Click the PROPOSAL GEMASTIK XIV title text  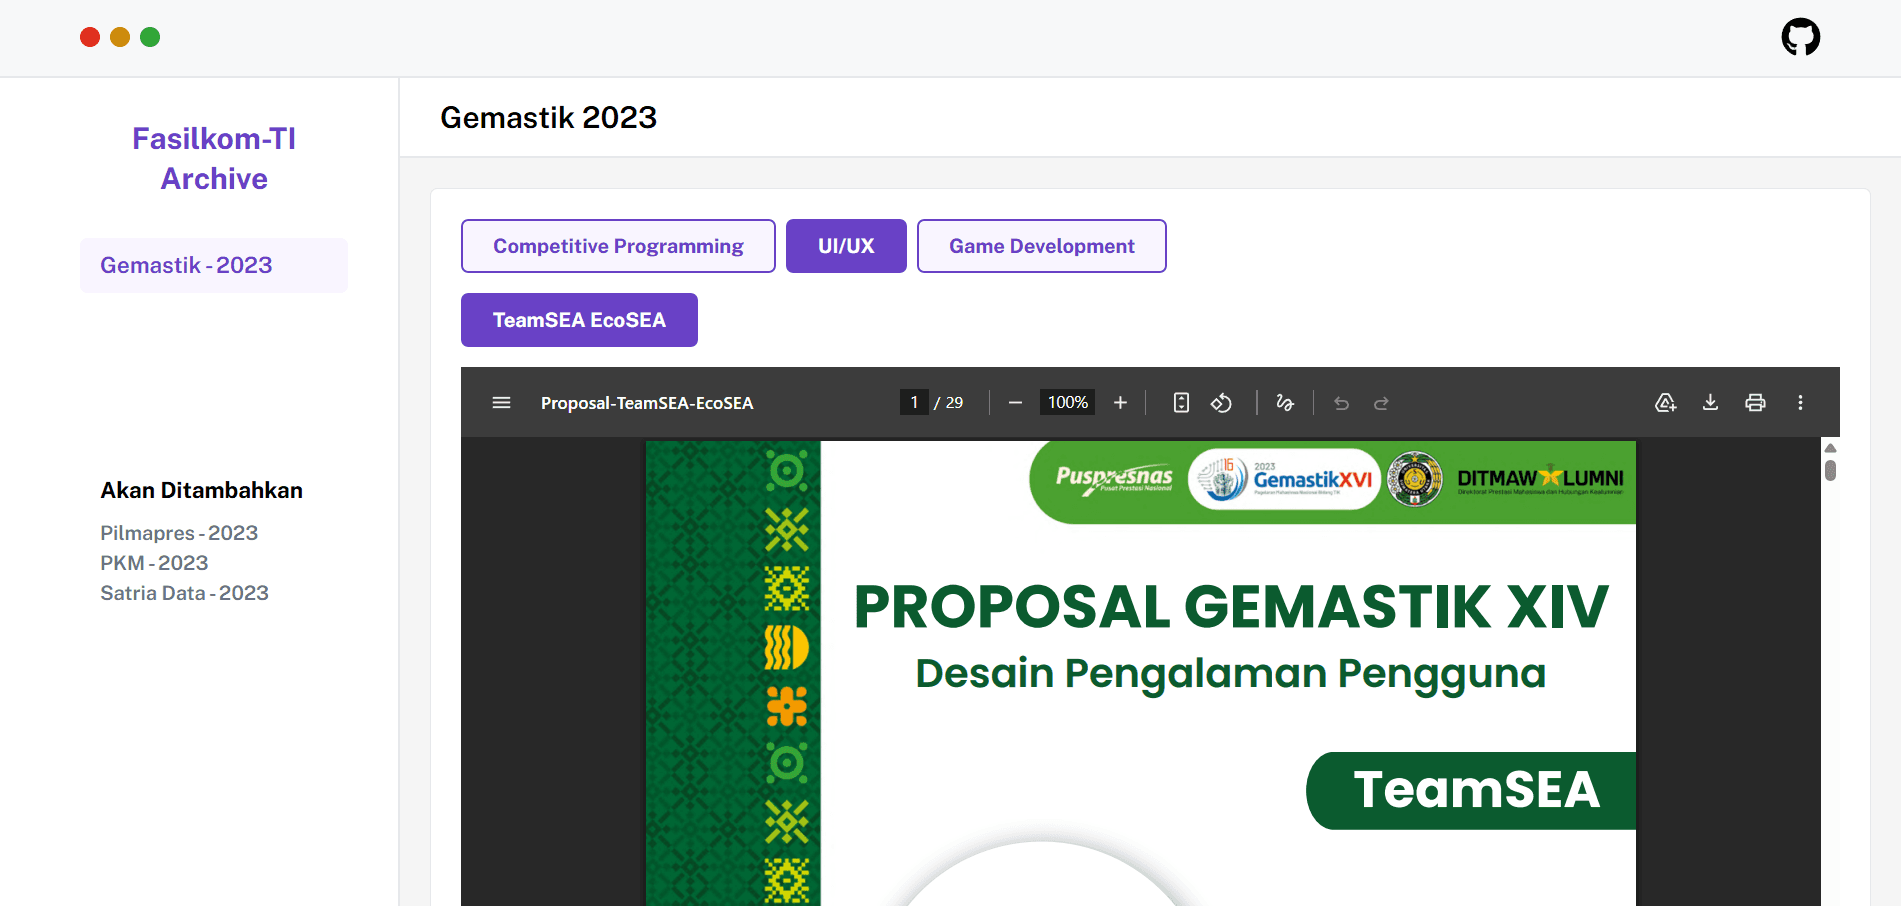[x=1231, y=607]
